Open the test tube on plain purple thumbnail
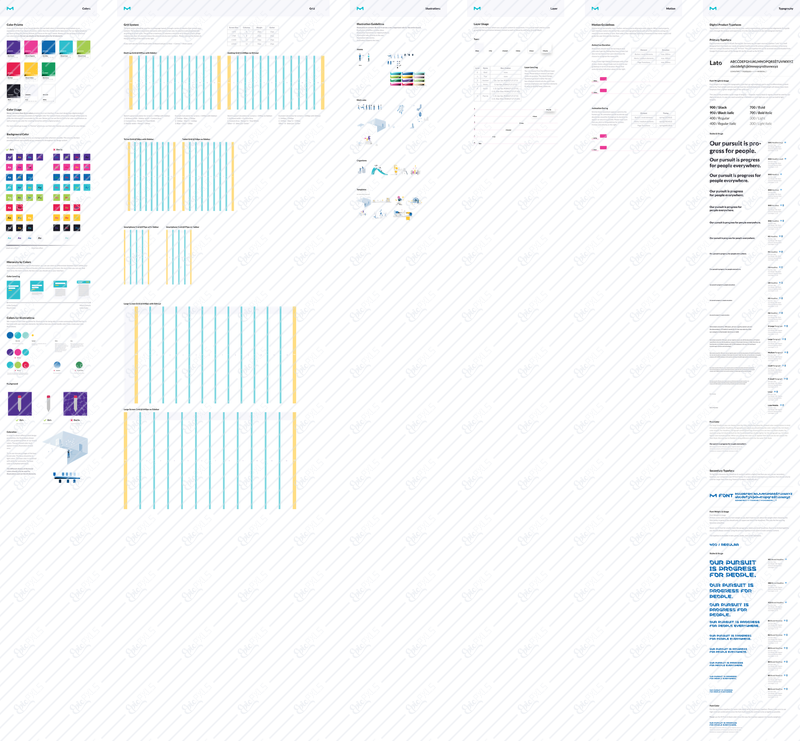 [x=19, y=404]
